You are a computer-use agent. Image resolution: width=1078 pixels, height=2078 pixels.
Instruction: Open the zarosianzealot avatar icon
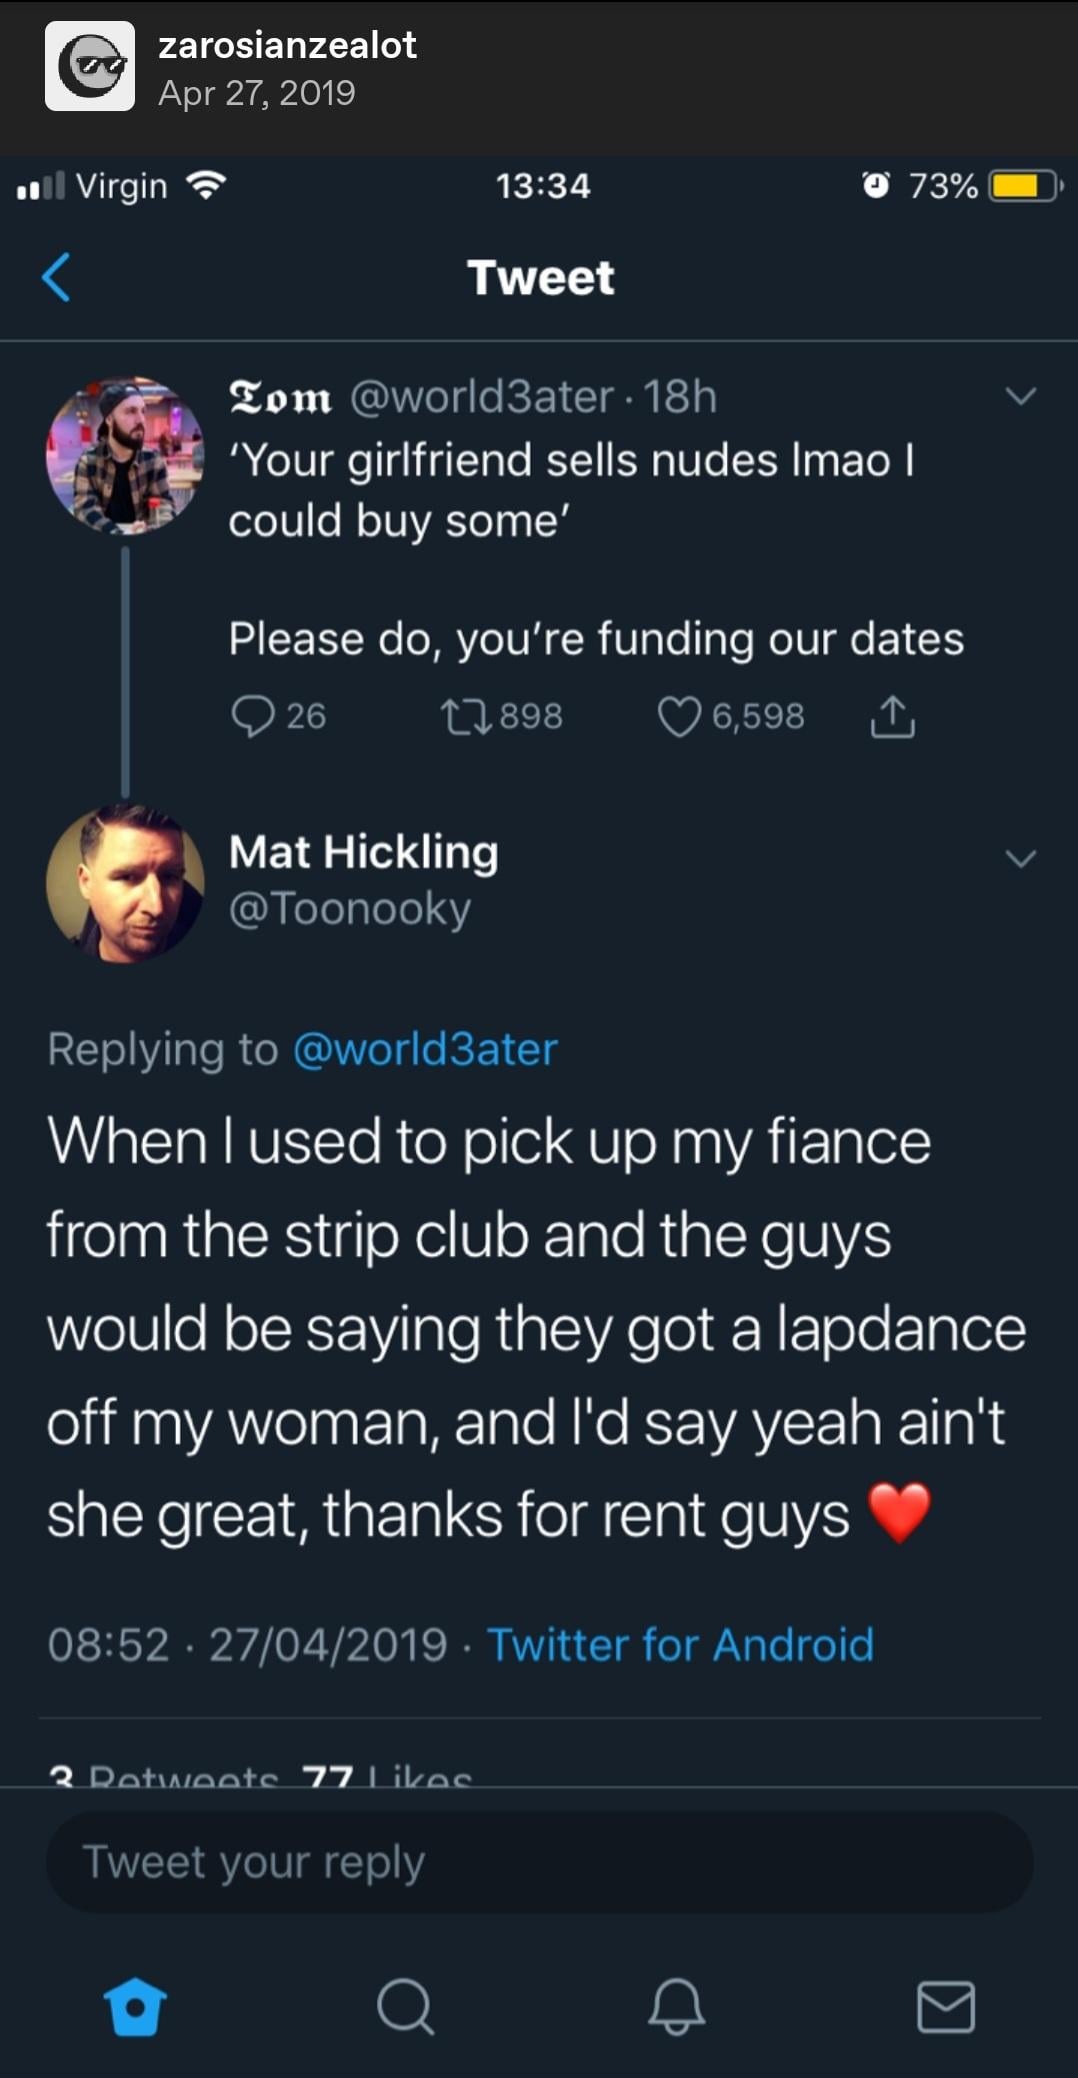(x=90, y=66)
